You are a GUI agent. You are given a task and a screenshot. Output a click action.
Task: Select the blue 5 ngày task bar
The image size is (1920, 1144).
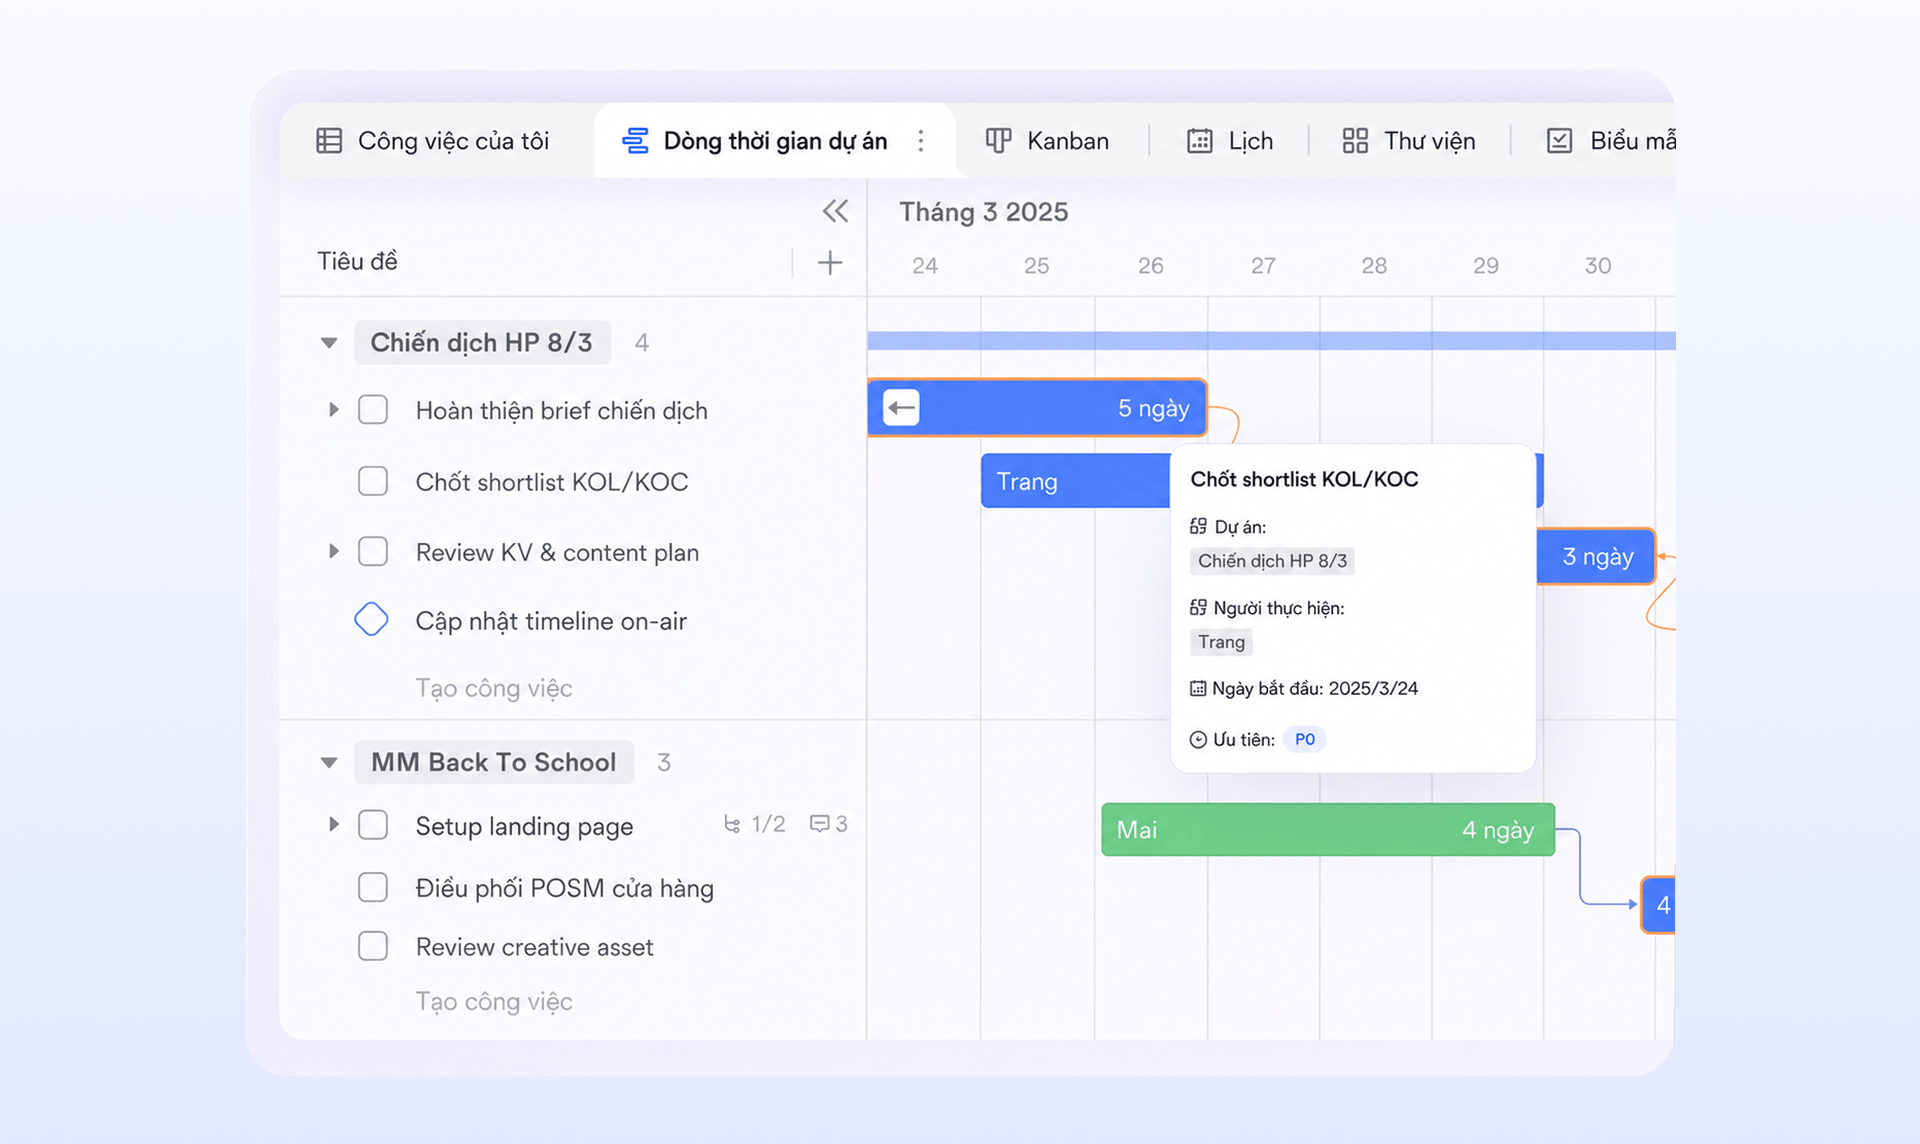pyautogui.click(x=1037, y=407)
